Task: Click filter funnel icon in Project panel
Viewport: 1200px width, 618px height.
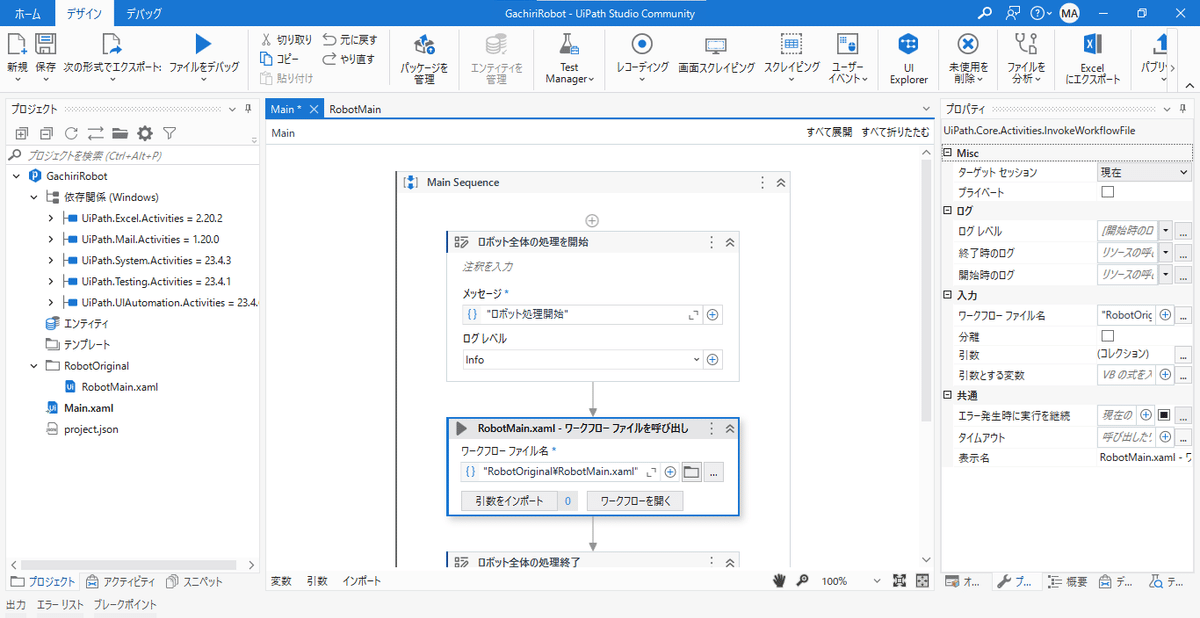Action: click(170, 133)
